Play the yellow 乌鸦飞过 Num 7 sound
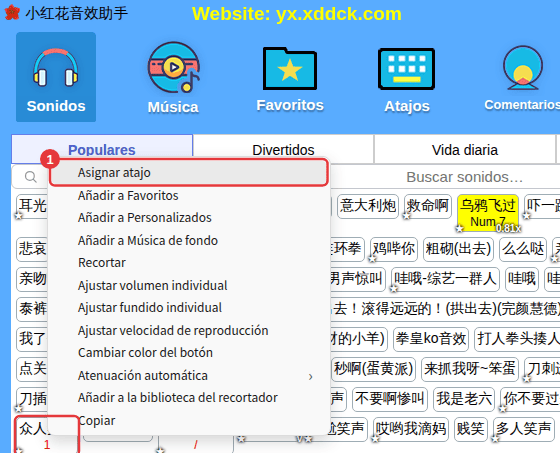The image size is (560, 453). click(x=488, y=213)
